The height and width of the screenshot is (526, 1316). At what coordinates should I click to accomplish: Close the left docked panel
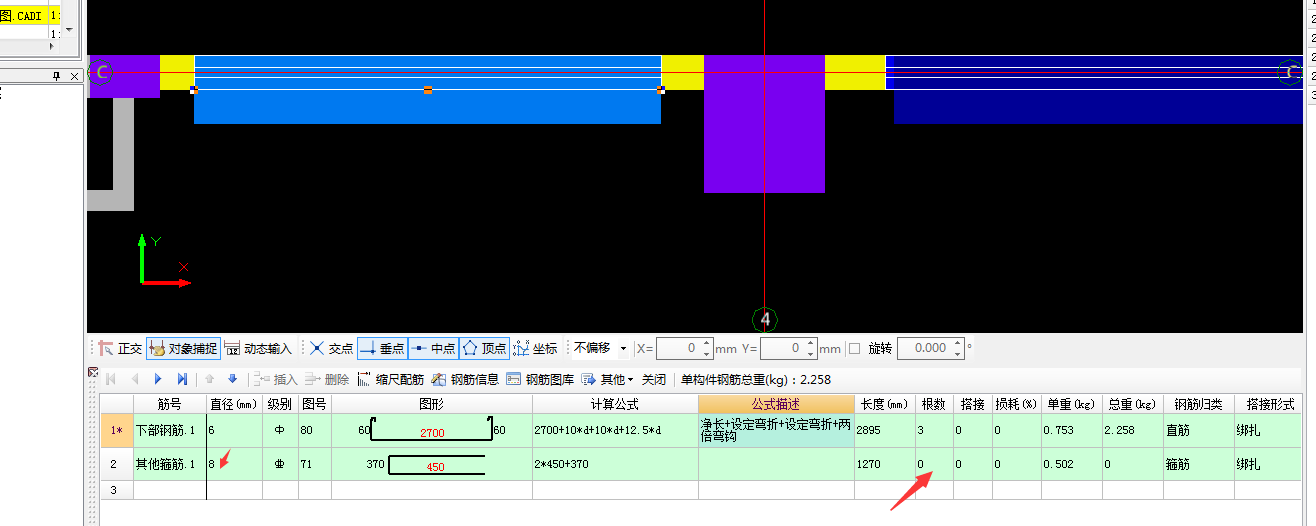(73, 77)
